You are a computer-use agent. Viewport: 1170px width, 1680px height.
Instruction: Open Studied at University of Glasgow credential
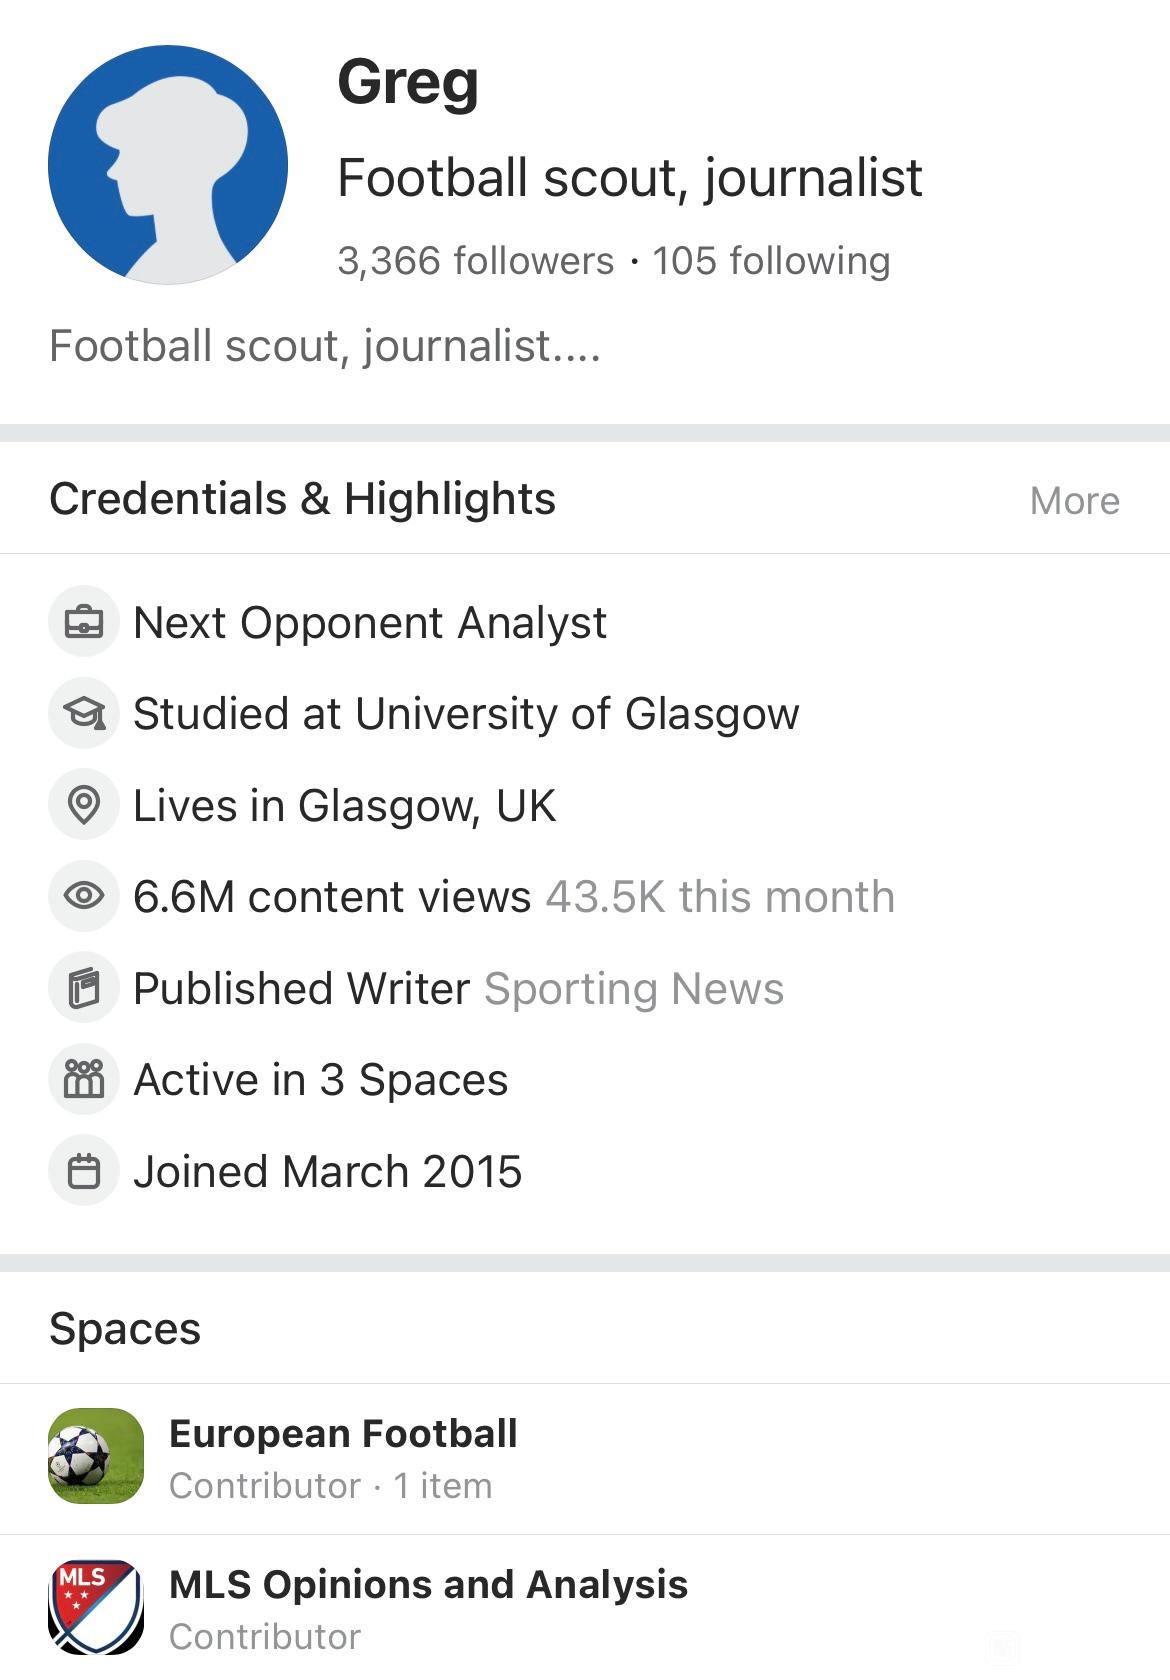466,714
